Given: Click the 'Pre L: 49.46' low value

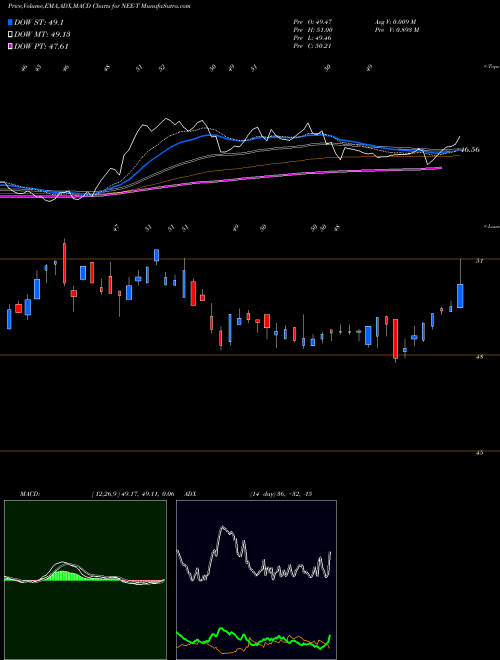Looking at the screenshot, I should click(x=313, y=37).
